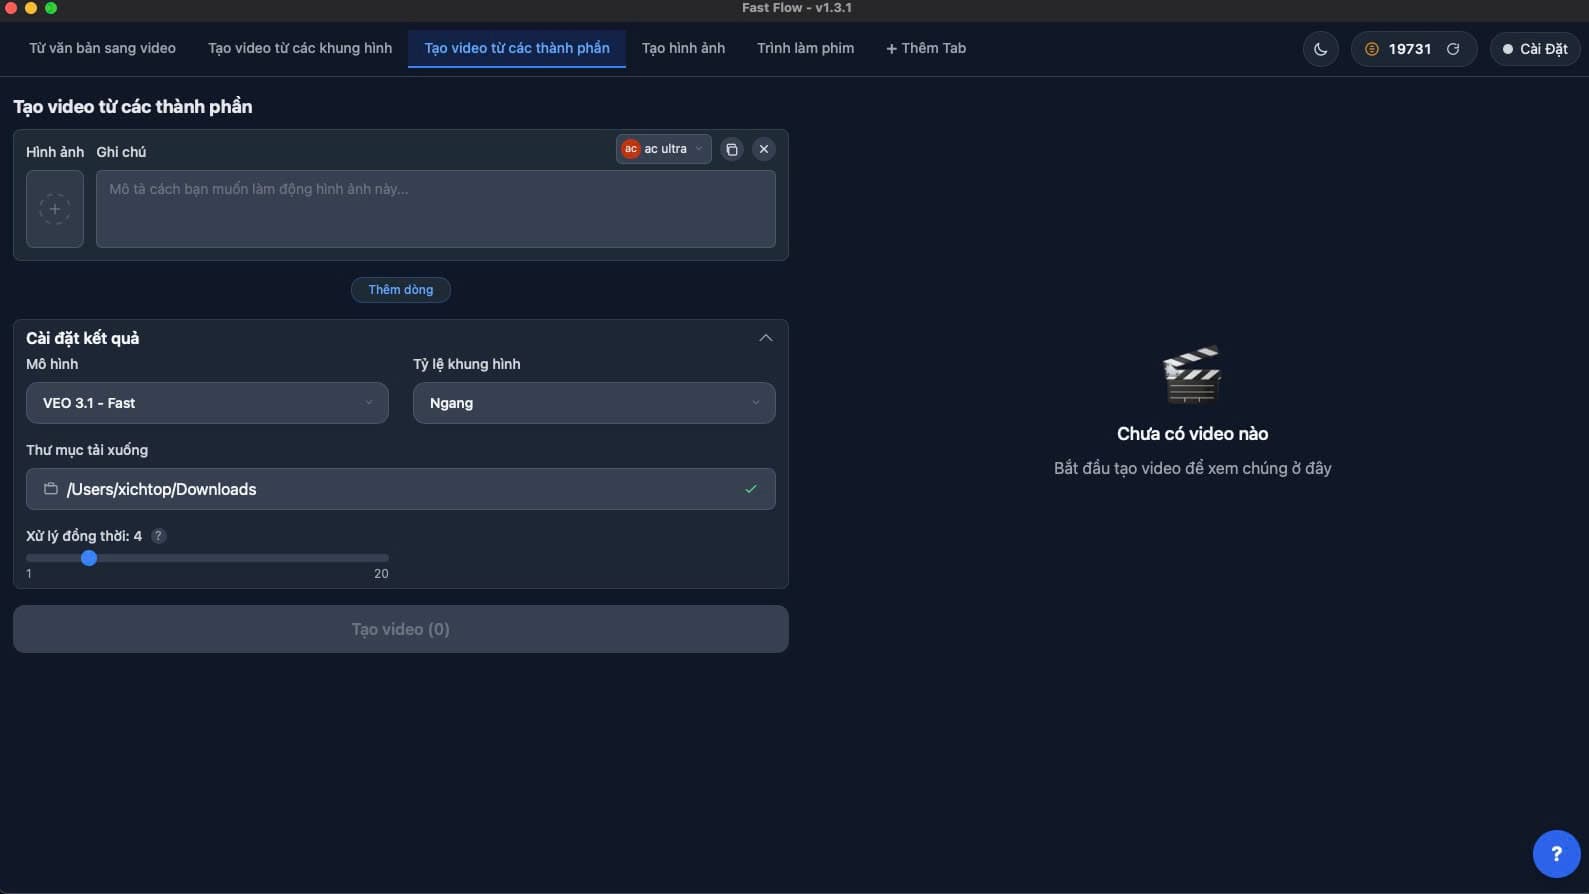Click the red ac avatar icon

631,149
